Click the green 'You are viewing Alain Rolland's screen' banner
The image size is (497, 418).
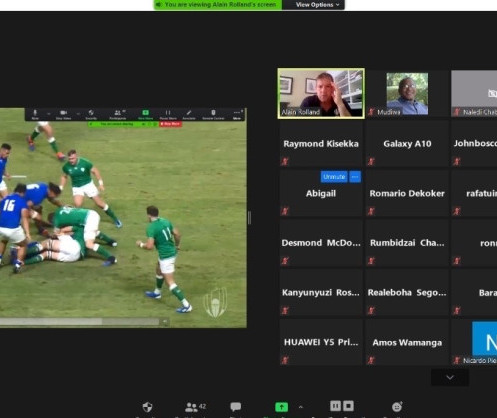[x=218, y=5]
